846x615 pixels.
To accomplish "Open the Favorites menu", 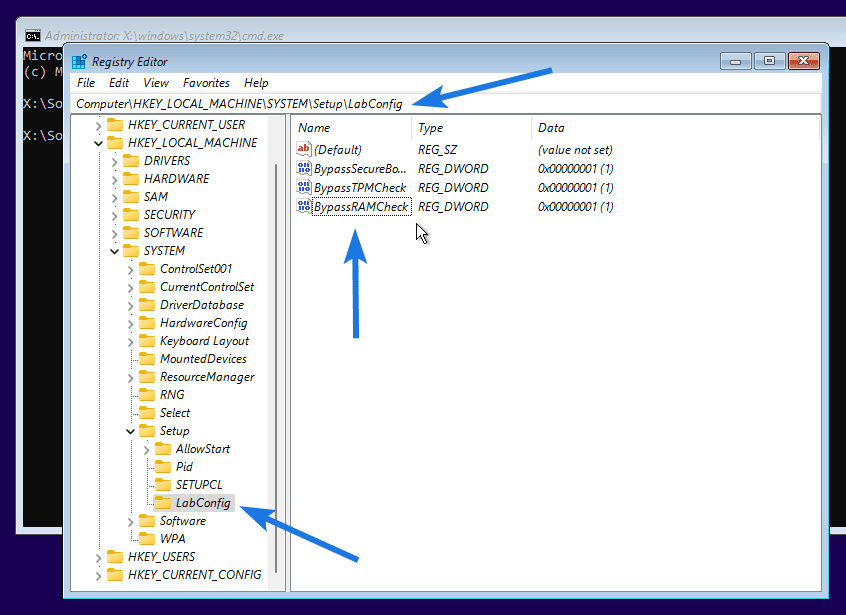I will 206,83.
